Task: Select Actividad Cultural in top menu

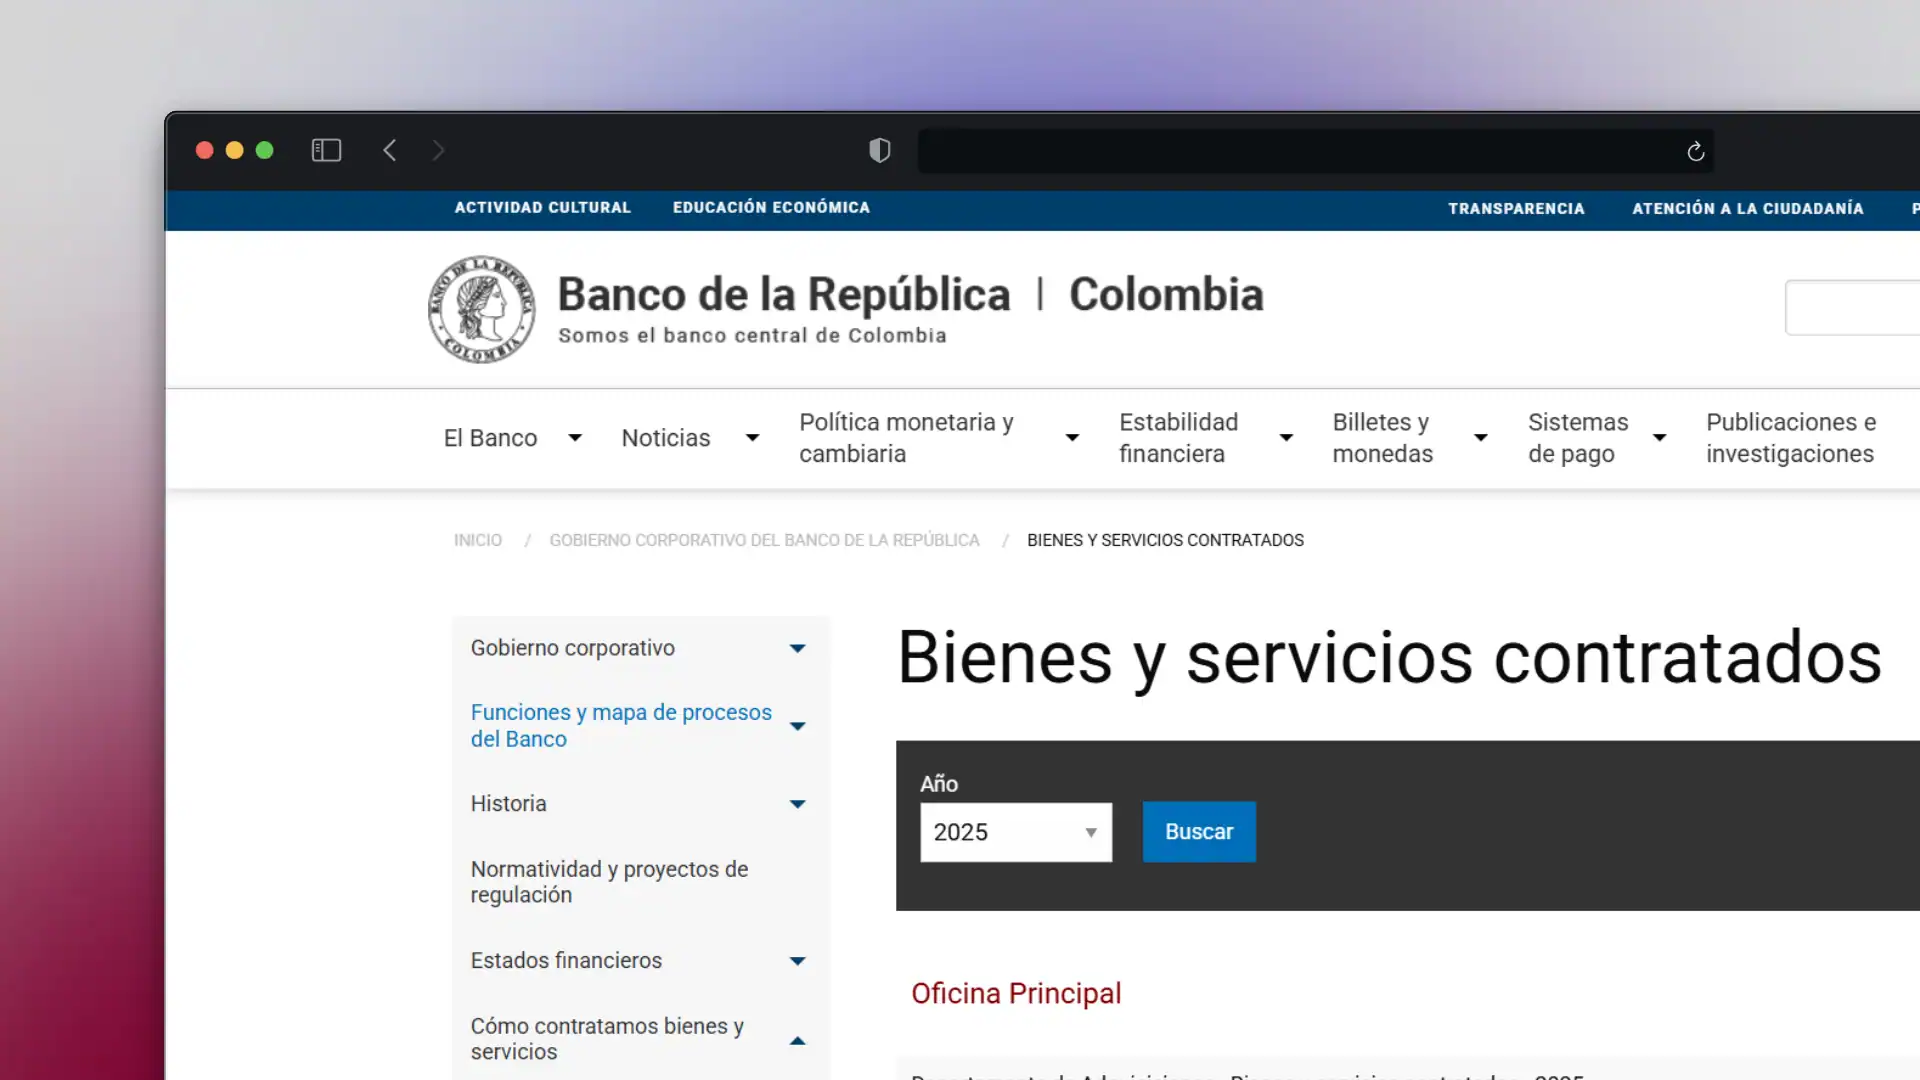Action: click(x=542, y=208)
